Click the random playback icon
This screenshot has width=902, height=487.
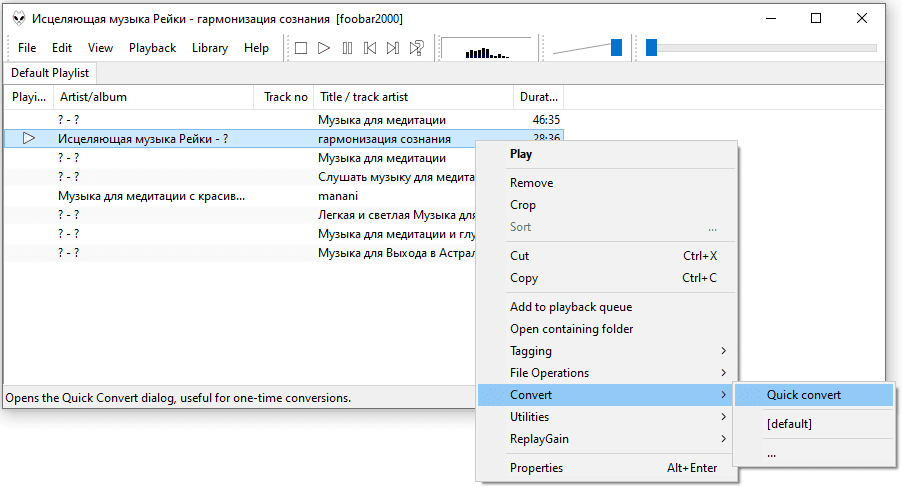click(x=417, y=48)
